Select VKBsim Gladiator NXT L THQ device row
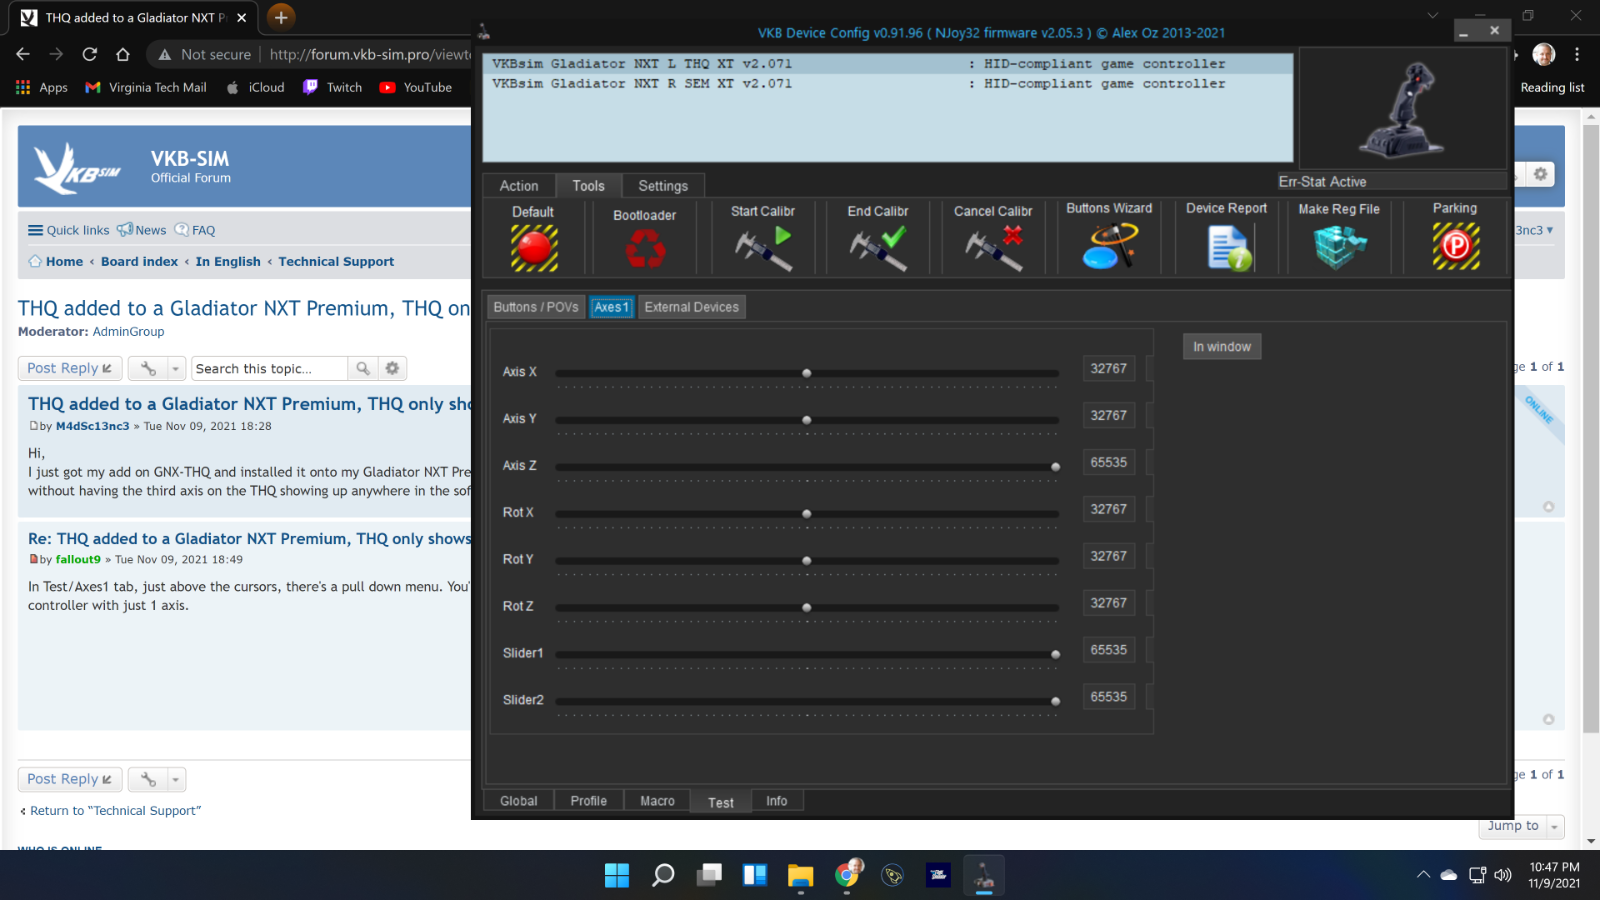This screenshot has height=900, width=1600. 888,64
